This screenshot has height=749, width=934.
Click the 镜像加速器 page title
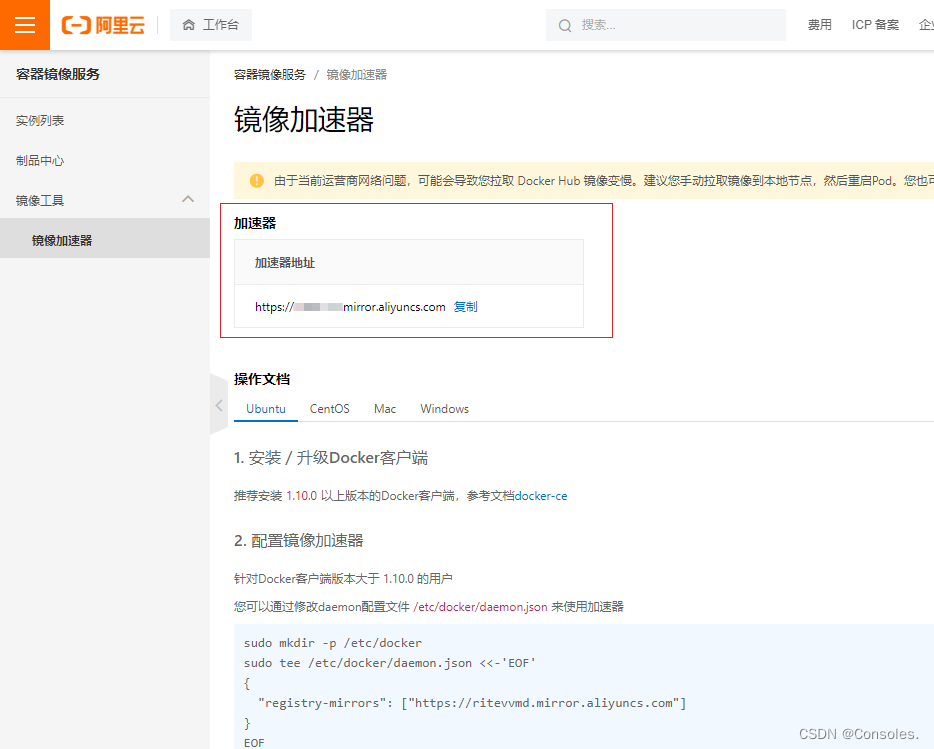[304, 120]
